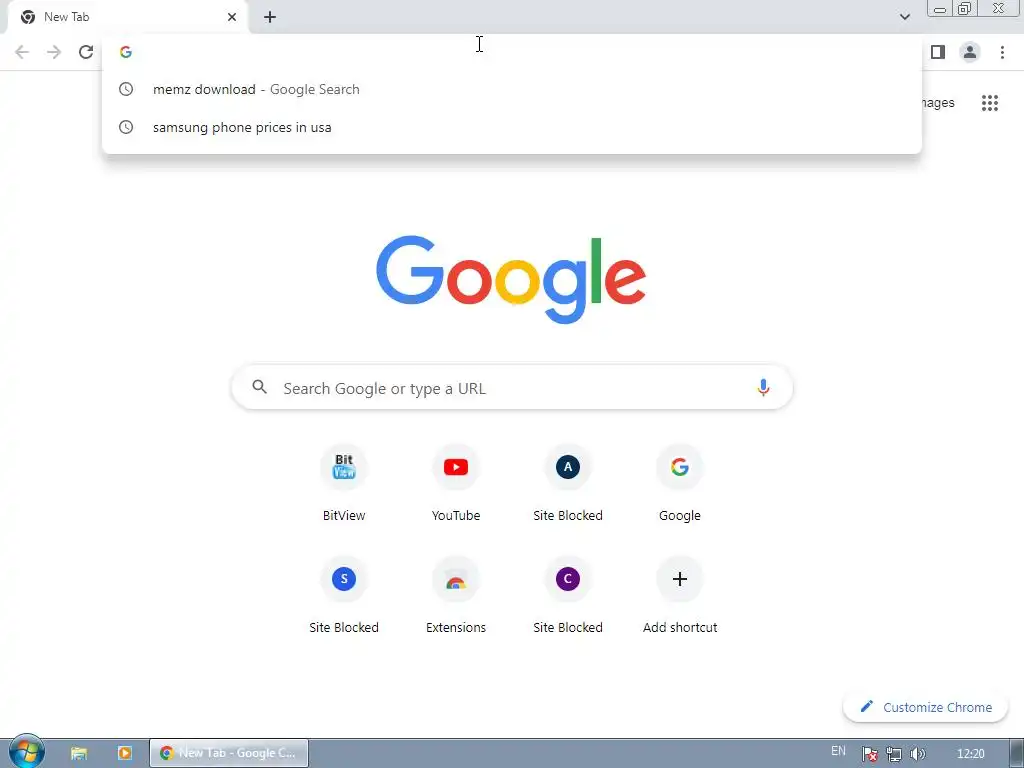Open the volume speaker tray icon
Viewport: 1024px width, 768px height.
[x=918, y=754]
